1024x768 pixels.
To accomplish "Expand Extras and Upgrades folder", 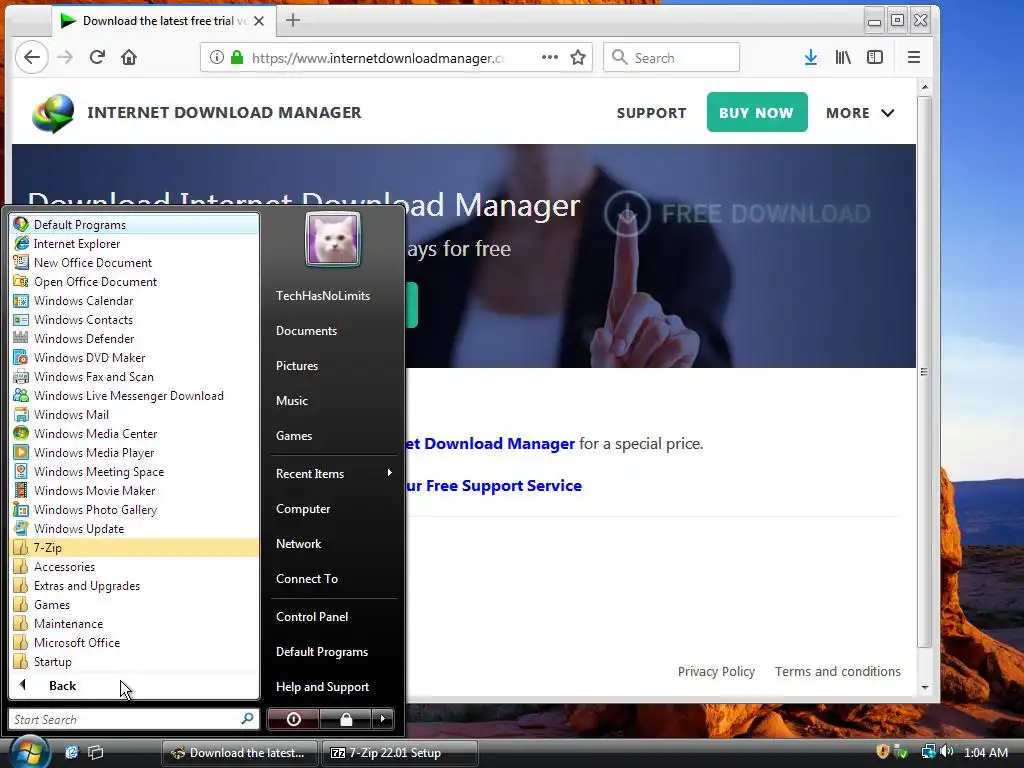I will coord(134,585).
